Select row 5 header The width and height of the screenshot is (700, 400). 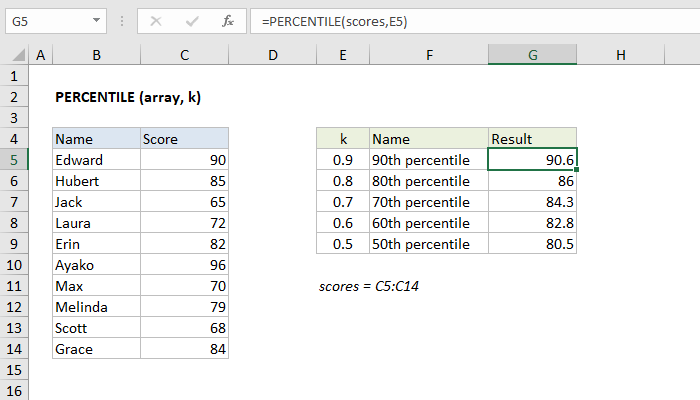pyautogui.click(x=14, y=160)
